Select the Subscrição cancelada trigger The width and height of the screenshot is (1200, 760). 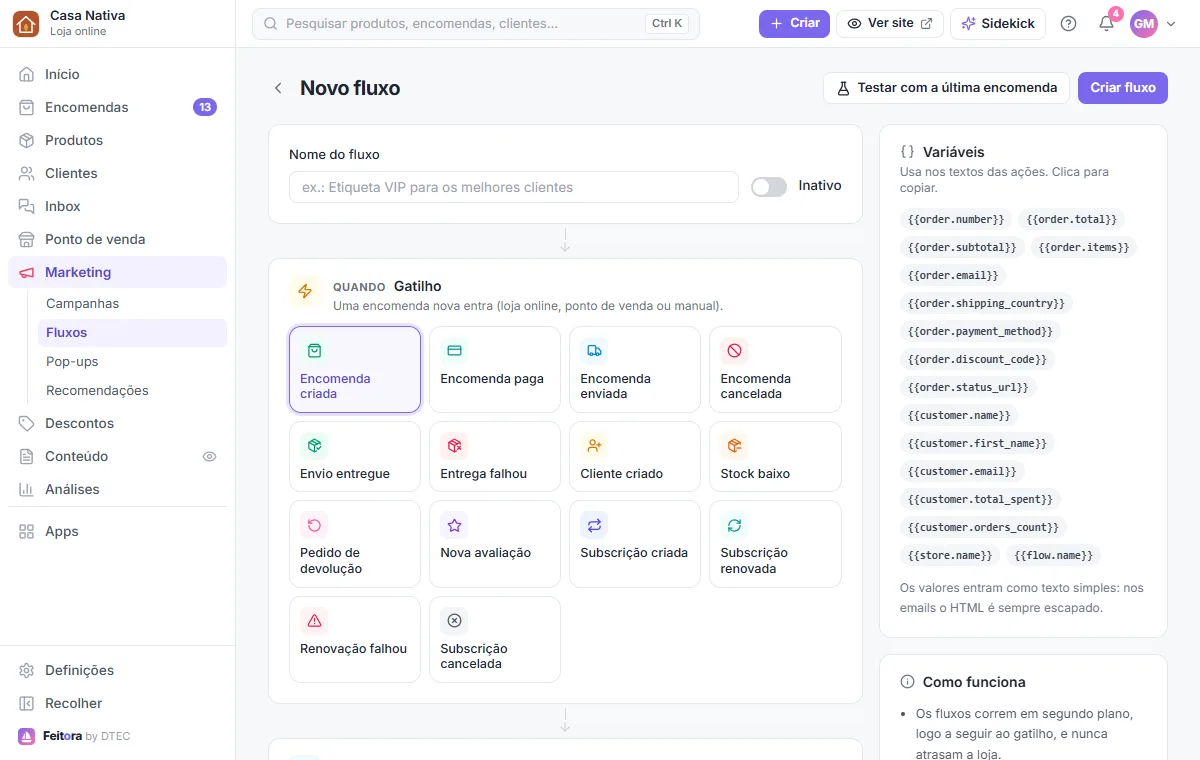point(495,639)
